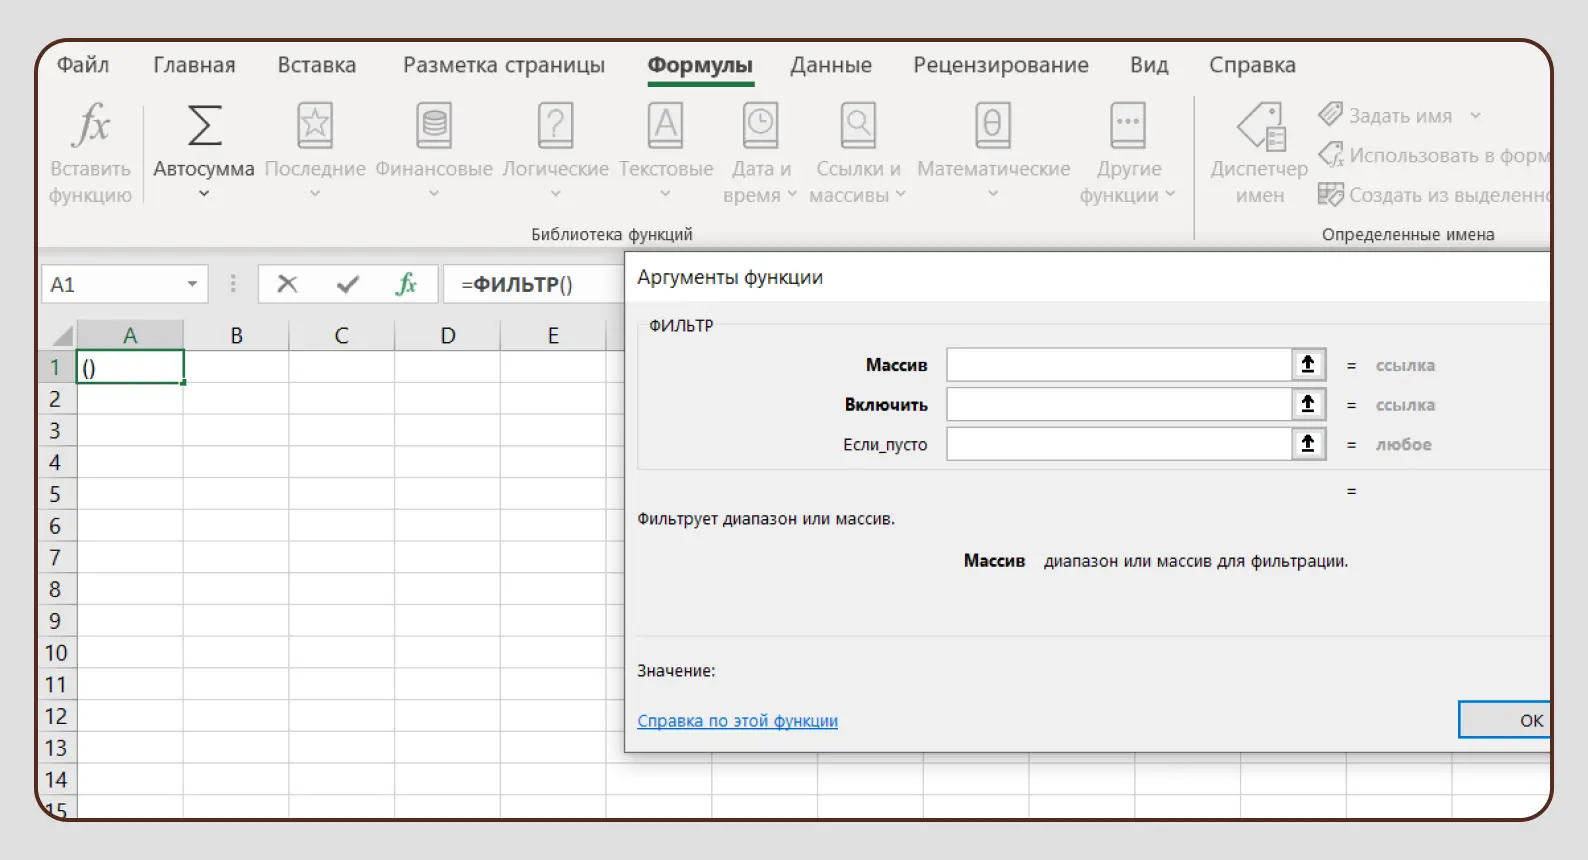
Task: Open the Math functions icon
Action: point(993,126)
